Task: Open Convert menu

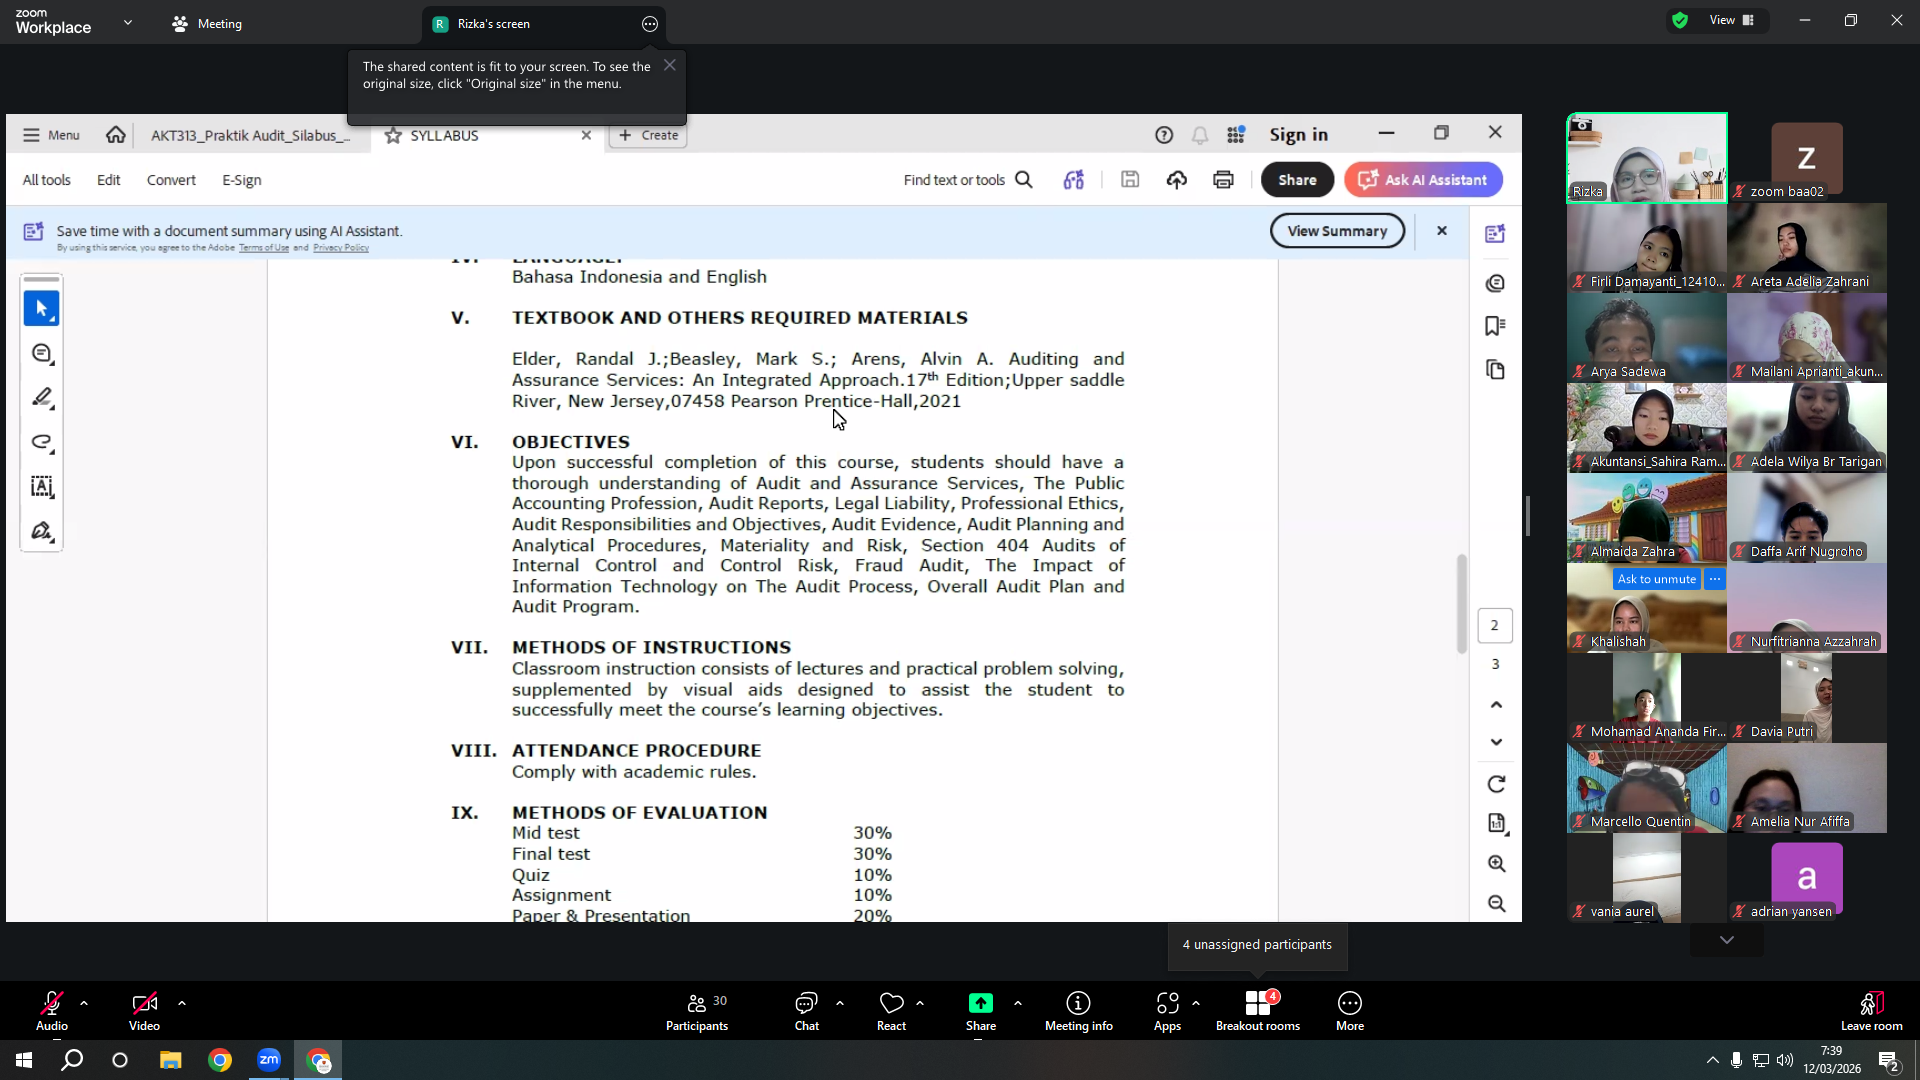Action: [171, 180]
